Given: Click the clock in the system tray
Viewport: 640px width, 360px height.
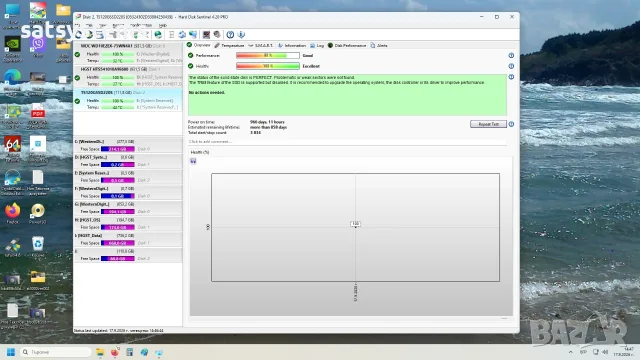Looking at the screenshot, I should coord(625,352).
